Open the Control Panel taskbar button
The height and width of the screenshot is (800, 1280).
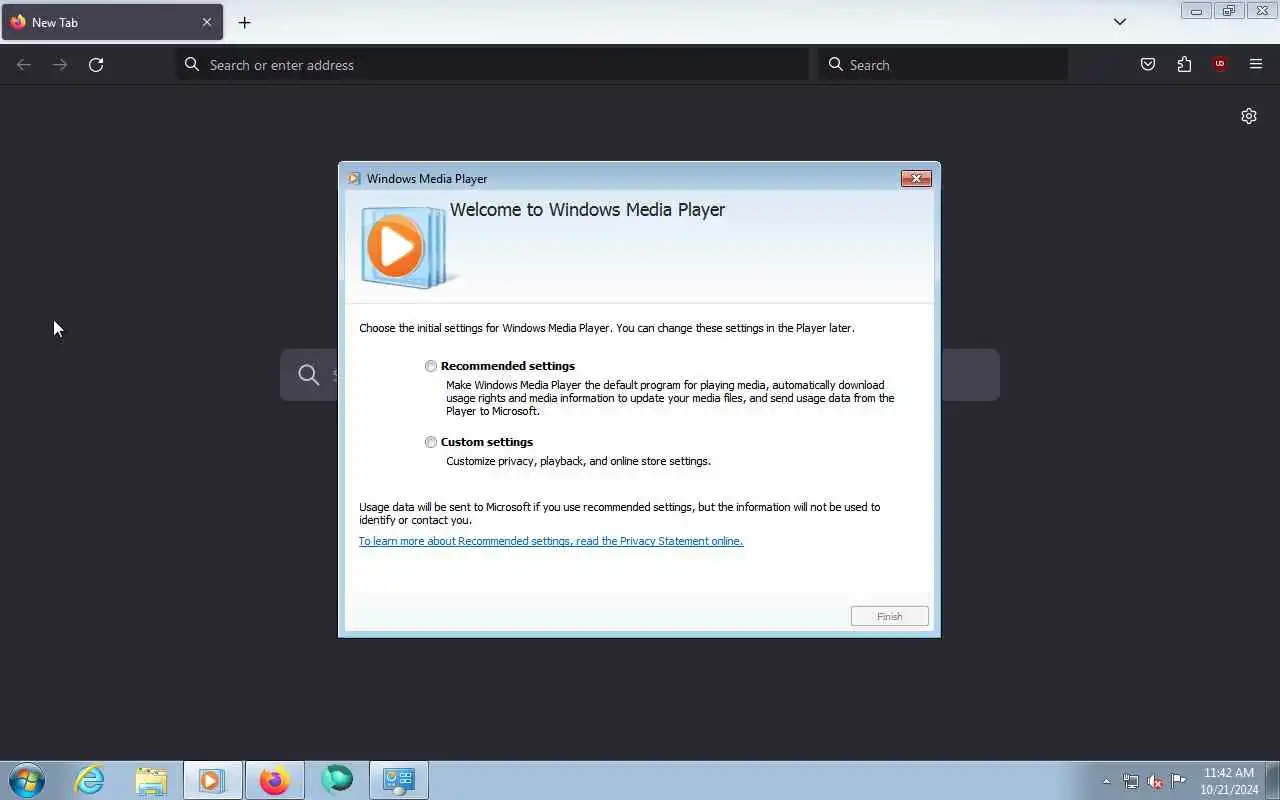[x=399, y=780]
